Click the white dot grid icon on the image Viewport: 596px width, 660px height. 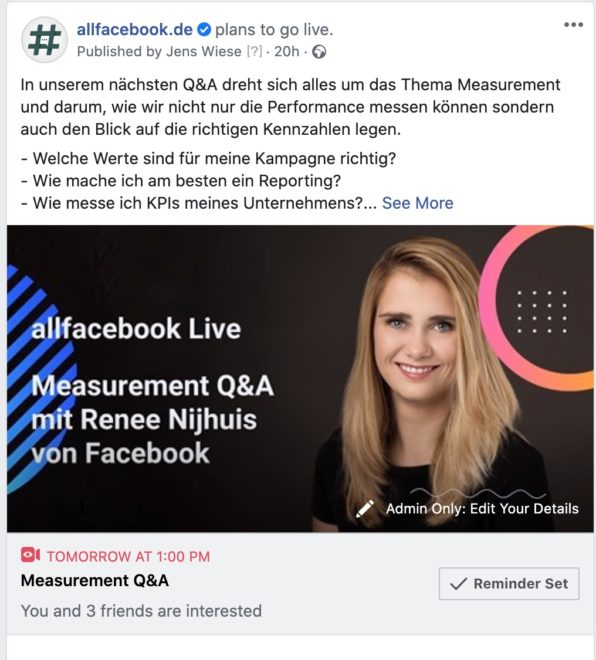coord(542,311)
